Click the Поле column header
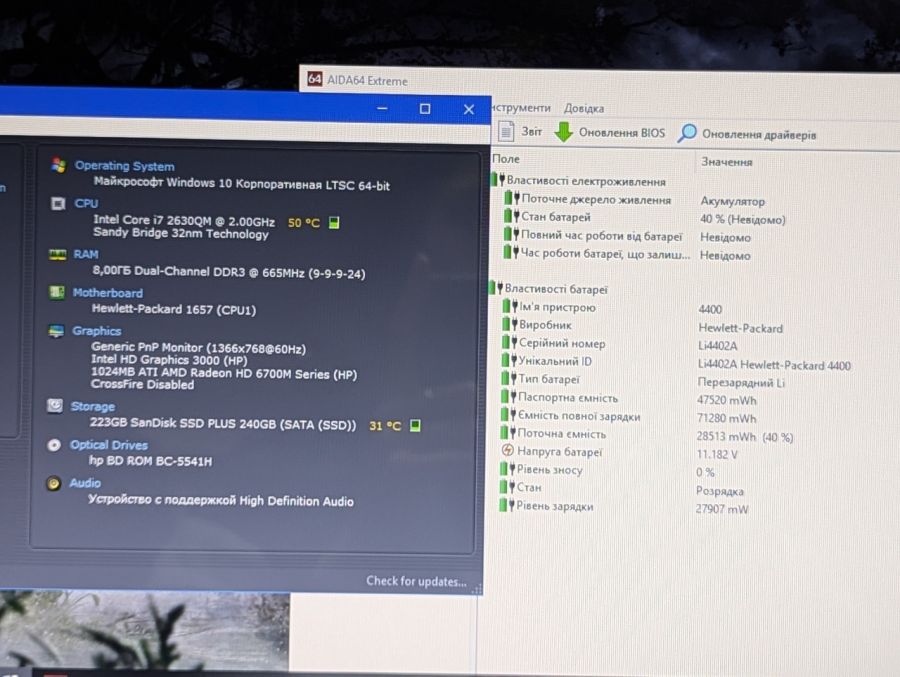This screenshot has width=900, height=677. pos(506,158)
